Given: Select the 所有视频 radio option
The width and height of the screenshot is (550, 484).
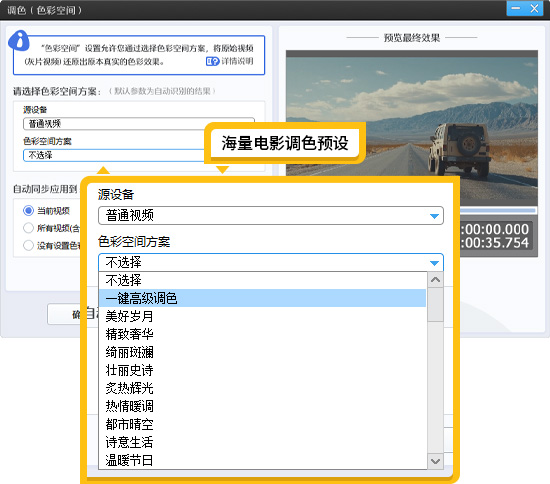Looking at the screenshot, I should 28,228.
